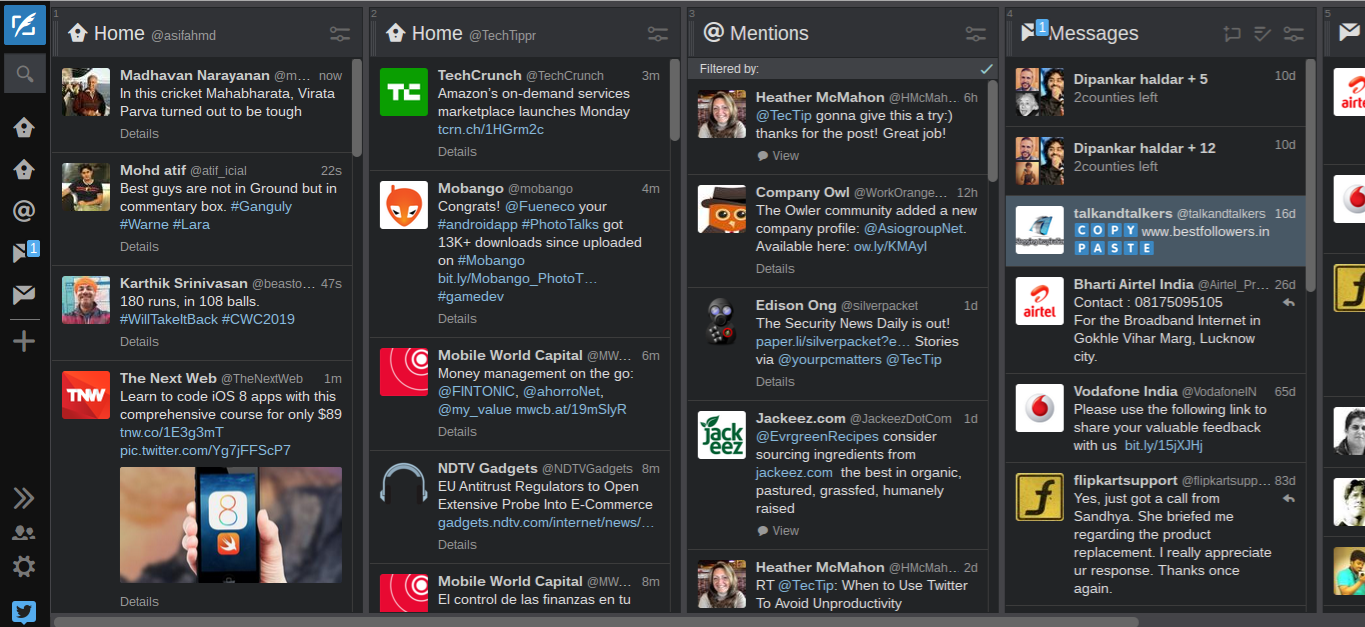Jump to the Mentions column via sidebar @ icon
This screenshot has height=627, width=1365.
point(24,211)
